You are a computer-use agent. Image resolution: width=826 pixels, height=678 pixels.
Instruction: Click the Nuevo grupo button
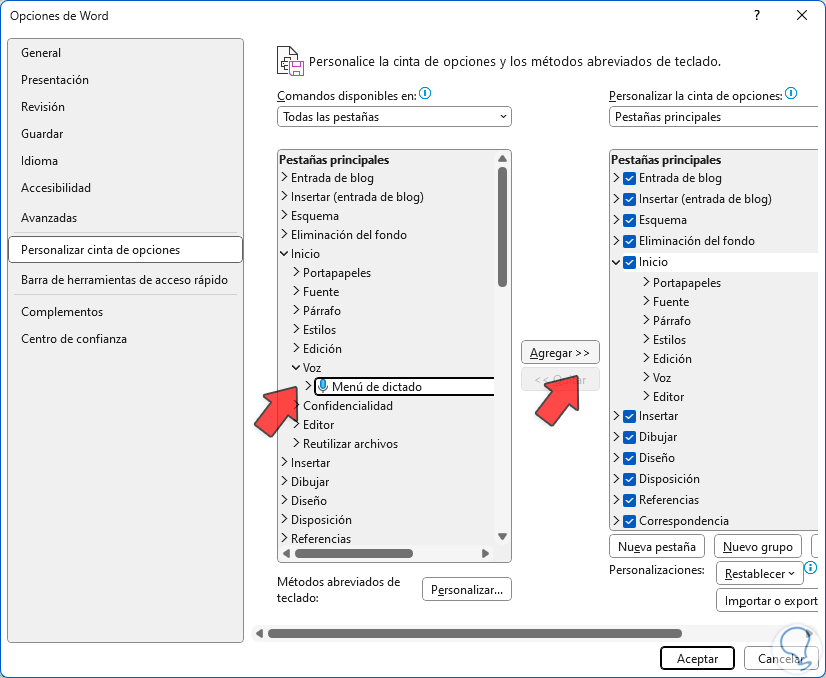(758, 546)
